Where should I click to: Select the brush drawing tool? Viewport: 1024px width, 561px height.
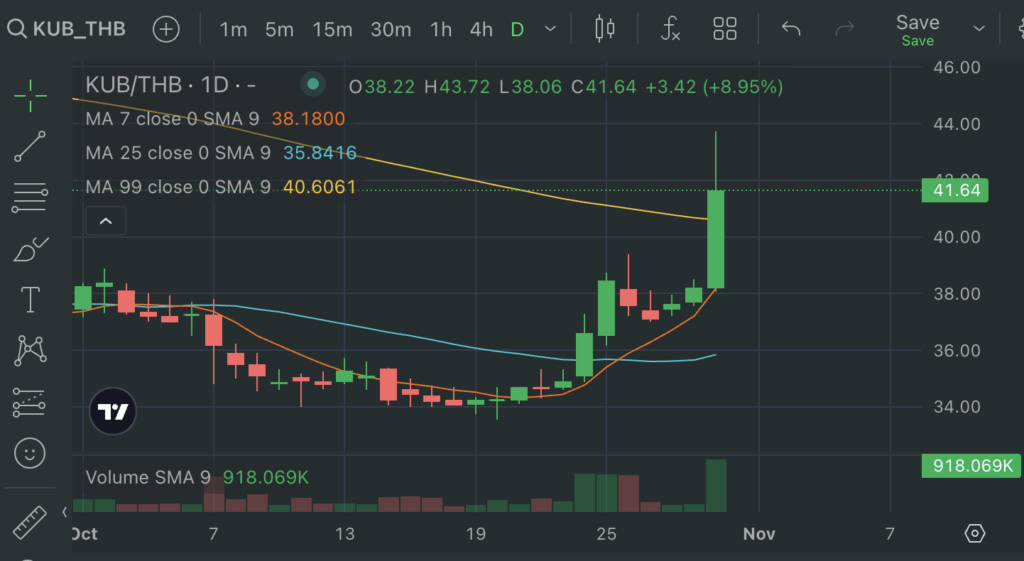click(30, 248)
